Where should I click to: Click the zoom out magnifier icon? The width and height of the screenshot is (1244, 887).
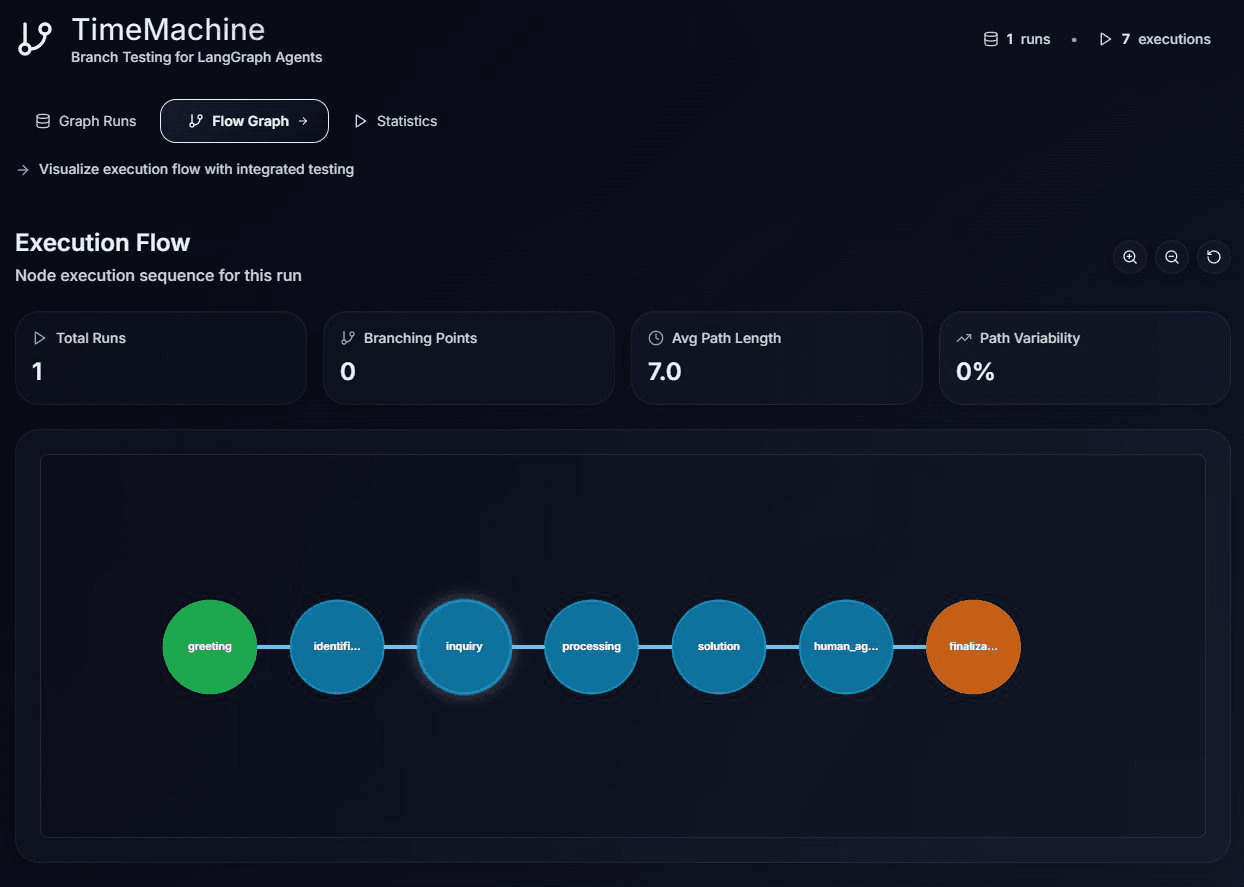point(1172,257)
